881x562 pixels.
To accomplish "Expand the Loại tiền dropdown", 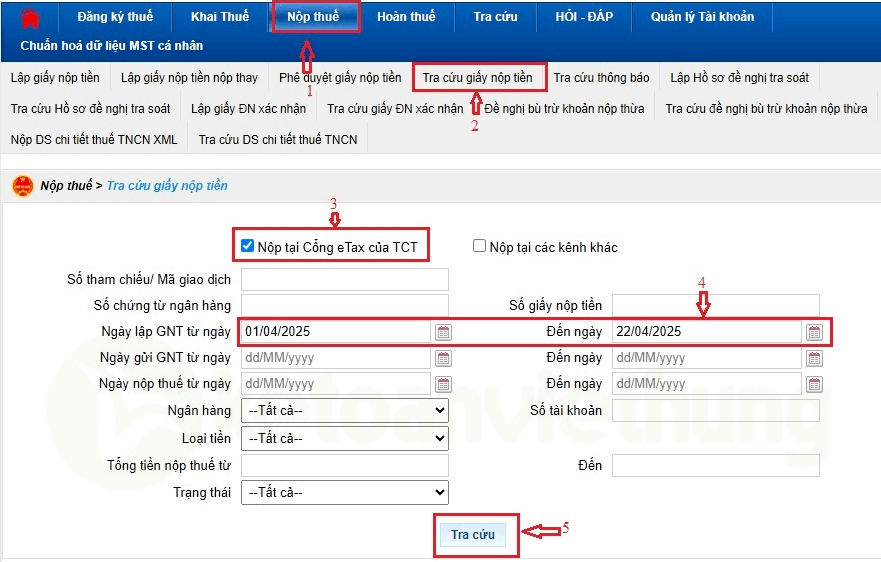I will pos(344,438).
